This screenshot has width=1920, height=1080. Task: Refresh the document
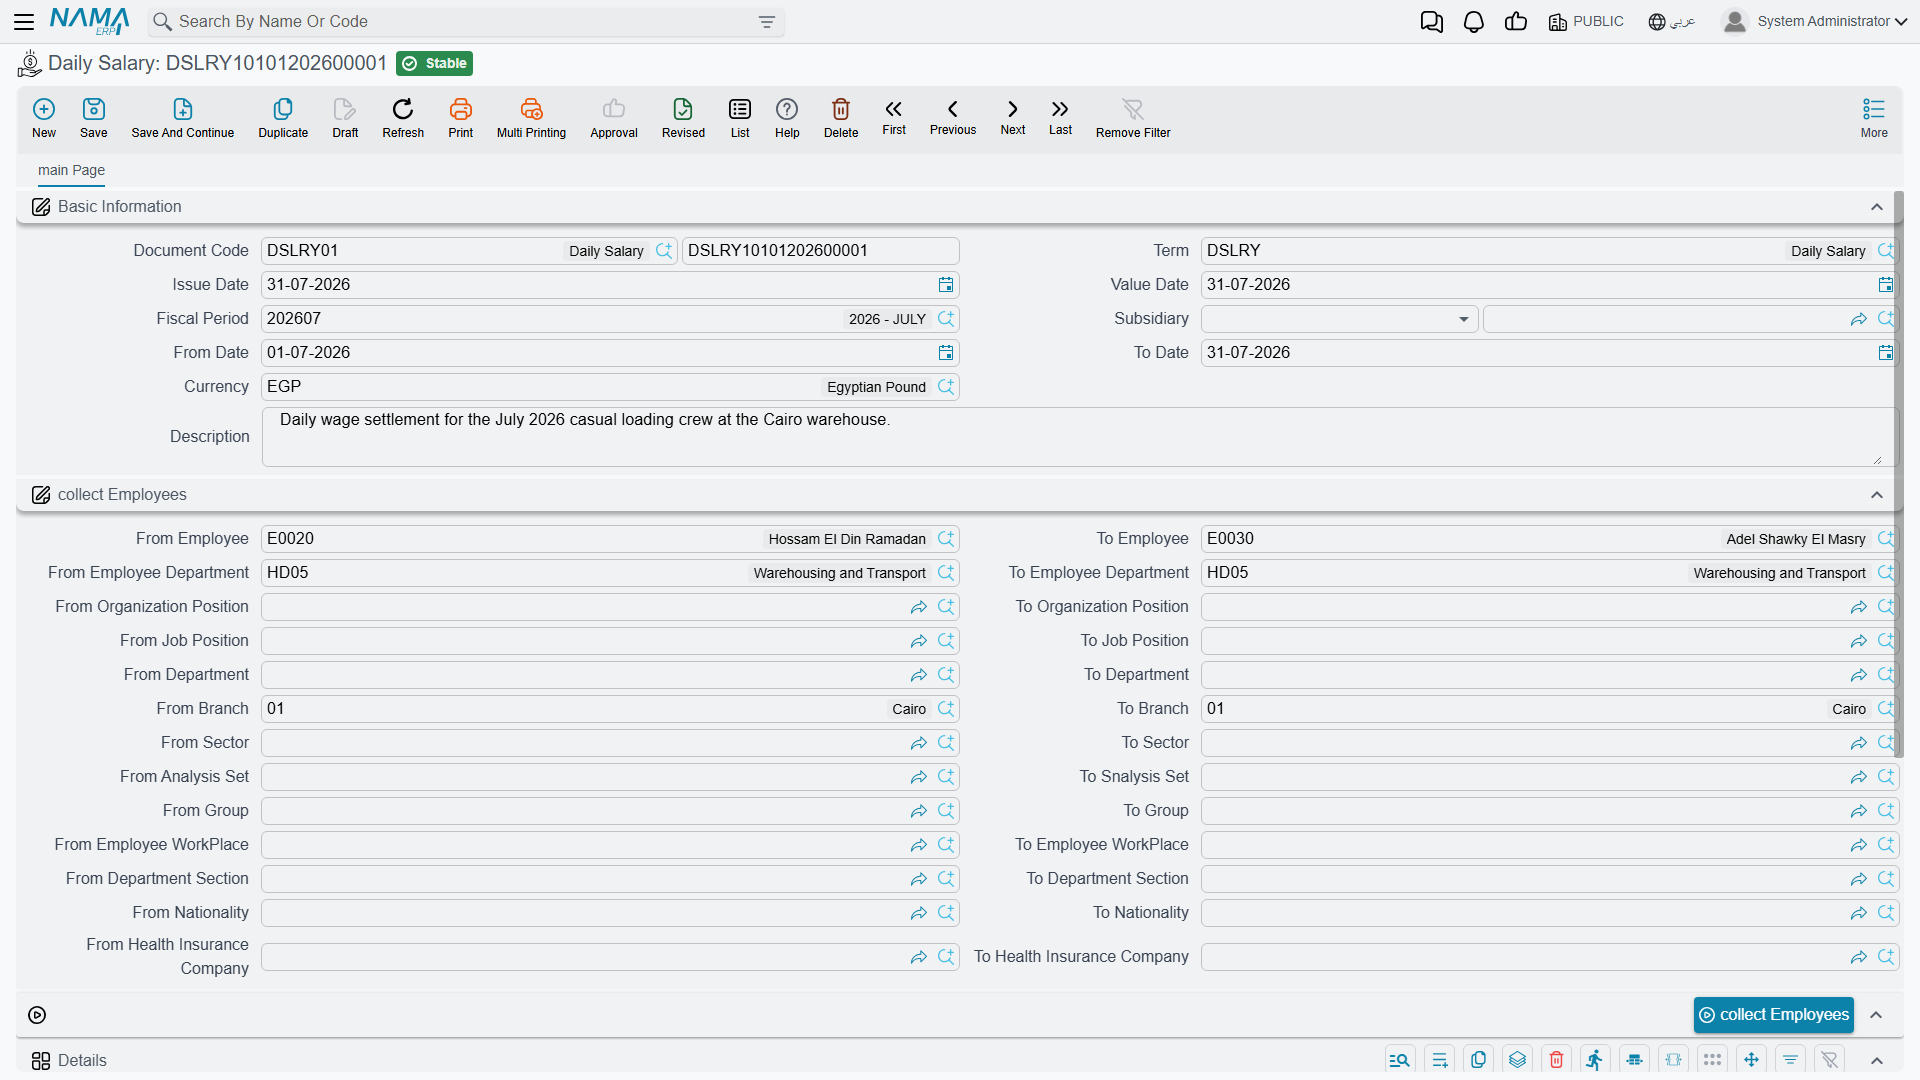pos(403,117)
